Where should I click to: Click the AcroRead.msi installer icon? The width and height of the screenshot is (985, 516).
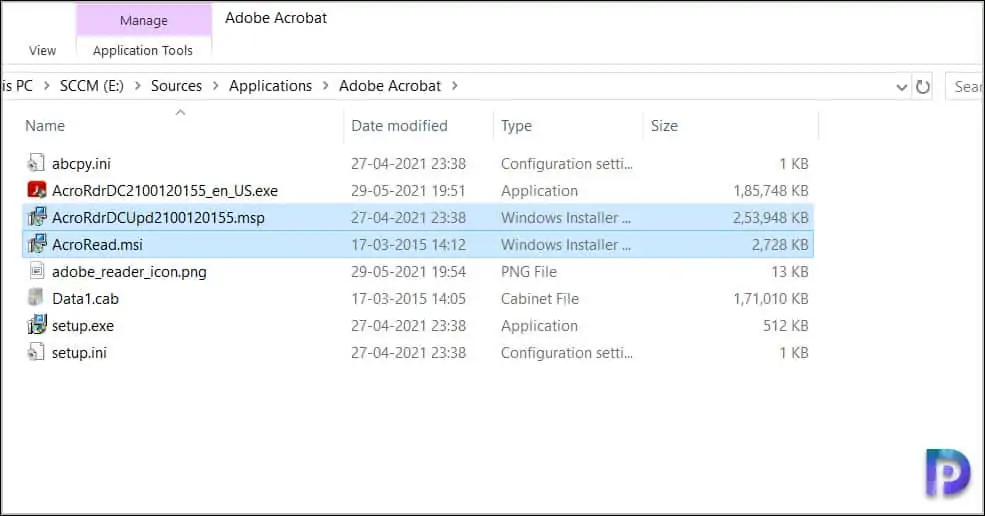[x=36, y=244]
